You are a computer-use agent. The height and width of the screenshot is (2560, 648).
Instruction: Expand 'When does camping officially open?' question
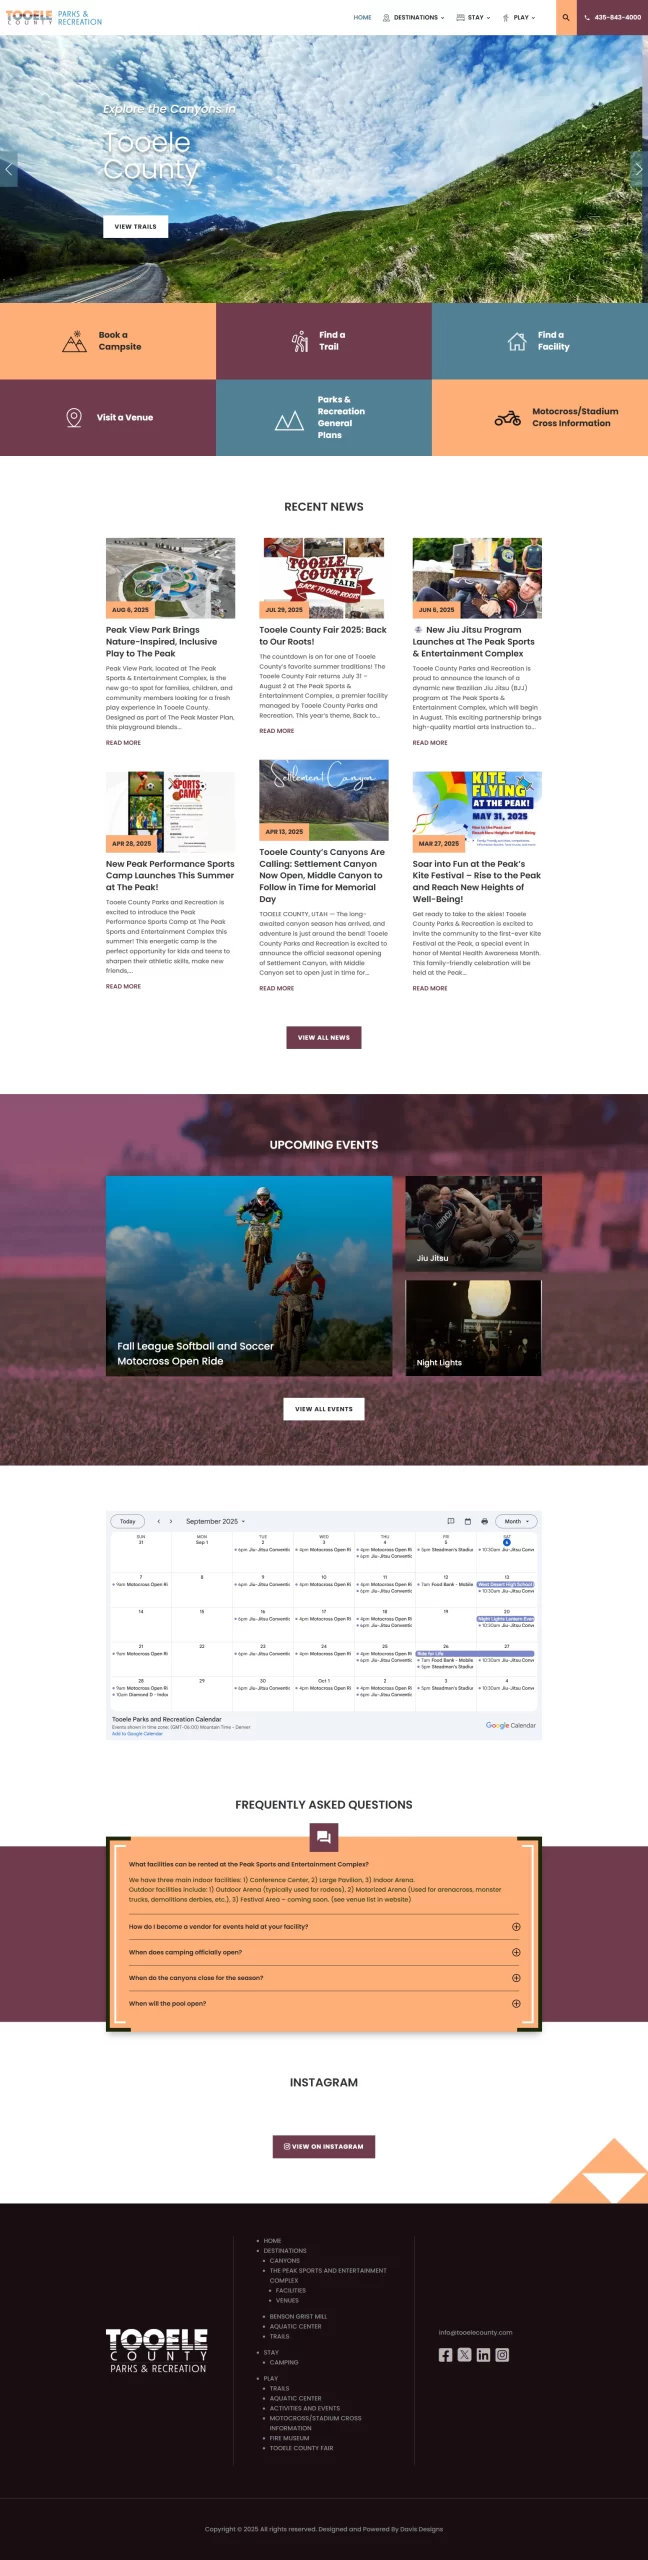pyautogui.click(x=516, y=1951)
